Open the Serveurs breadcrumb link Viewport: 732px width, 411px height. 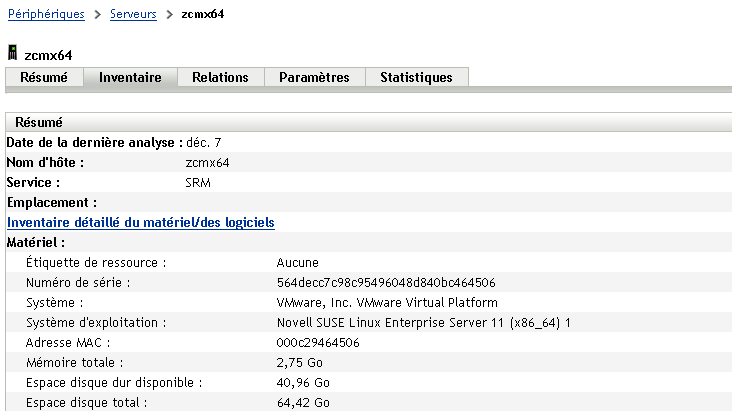click(x=140, y=15)
